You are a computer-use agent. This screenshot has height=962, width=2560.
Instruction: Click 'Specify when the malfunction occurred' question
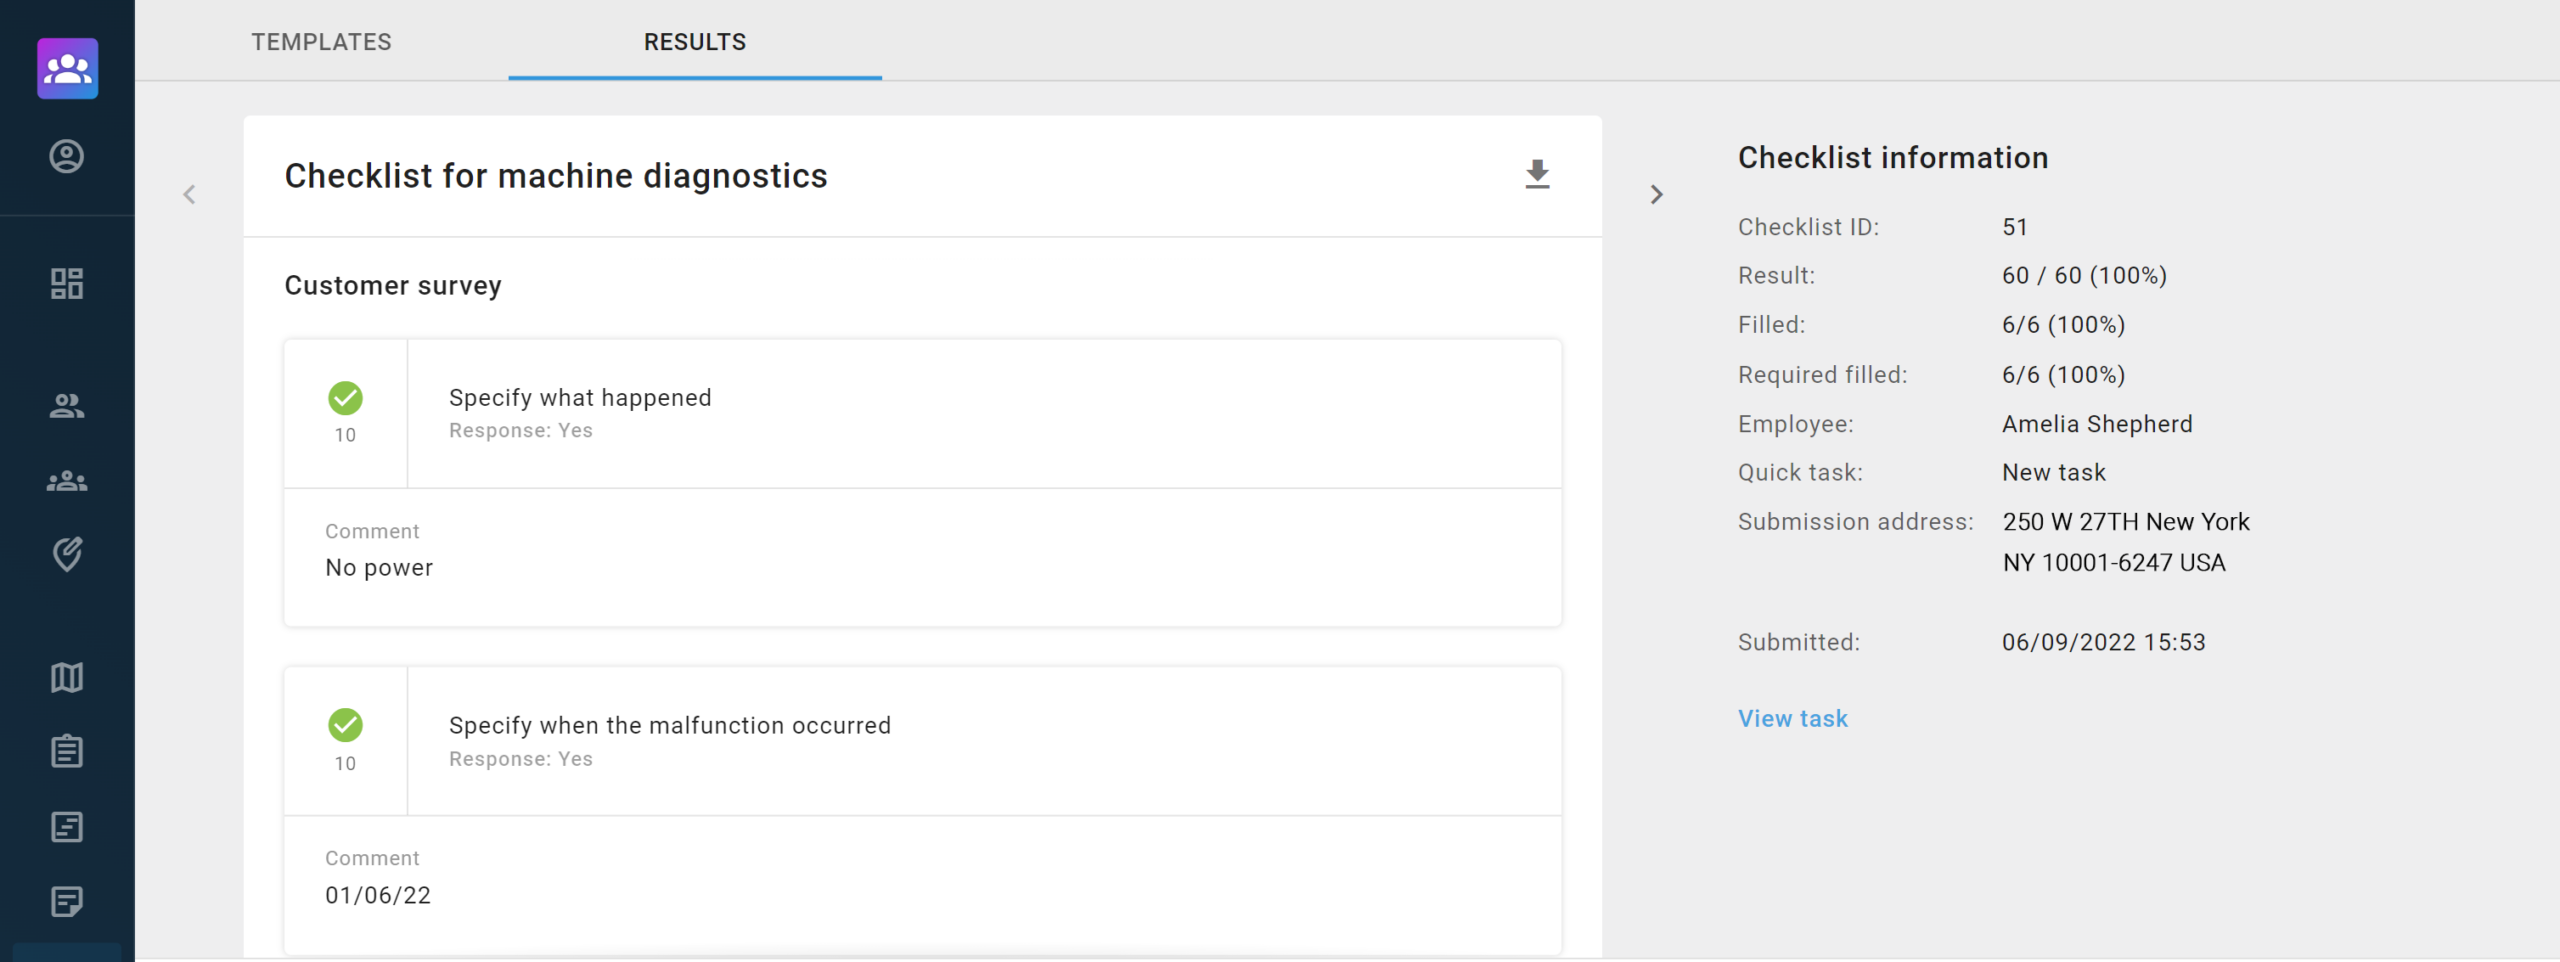click(x=670, y=725)
